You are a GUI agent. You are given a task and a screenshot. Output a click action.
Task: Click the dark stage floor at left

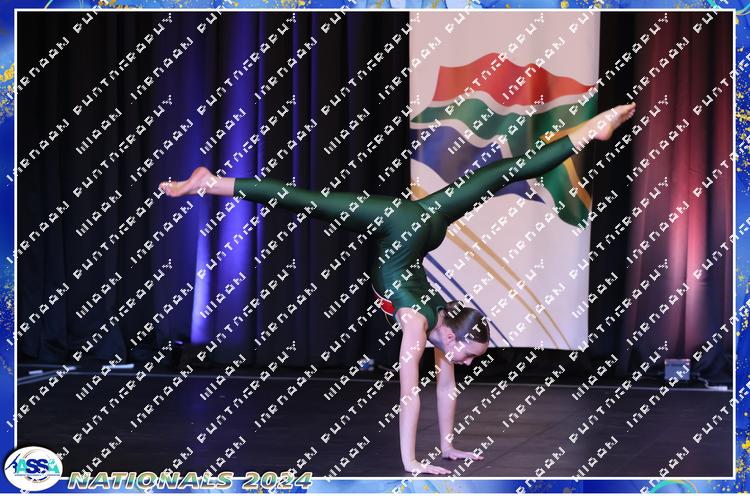point(150,420)
